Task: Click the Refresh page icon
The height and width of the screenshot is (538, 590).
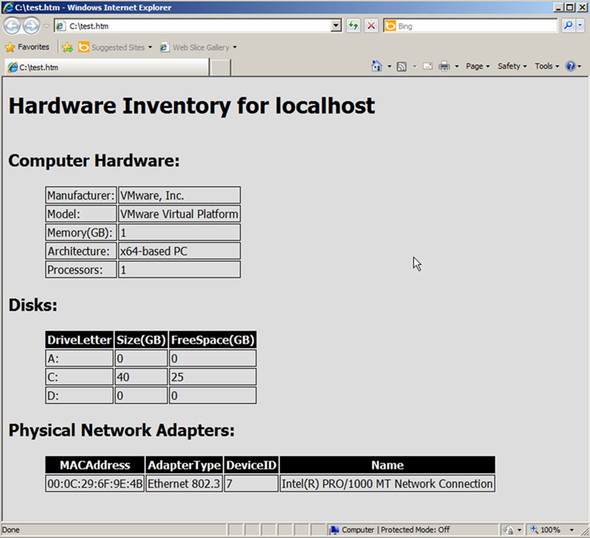Action: [353, 26]
